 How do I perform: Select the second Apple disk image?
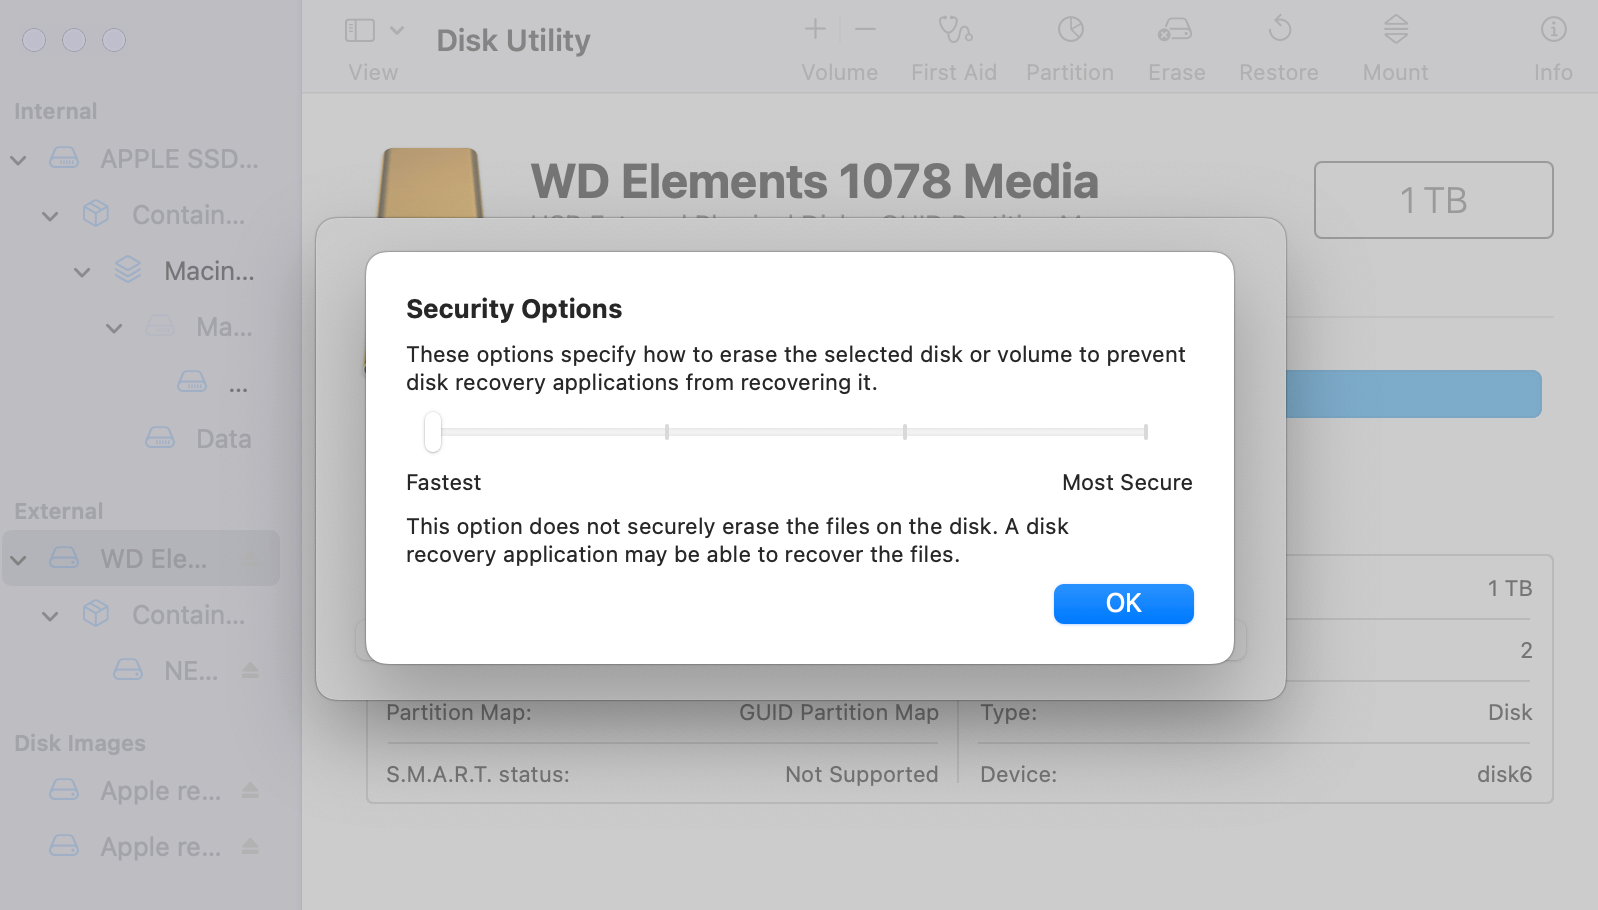[160, 847]
